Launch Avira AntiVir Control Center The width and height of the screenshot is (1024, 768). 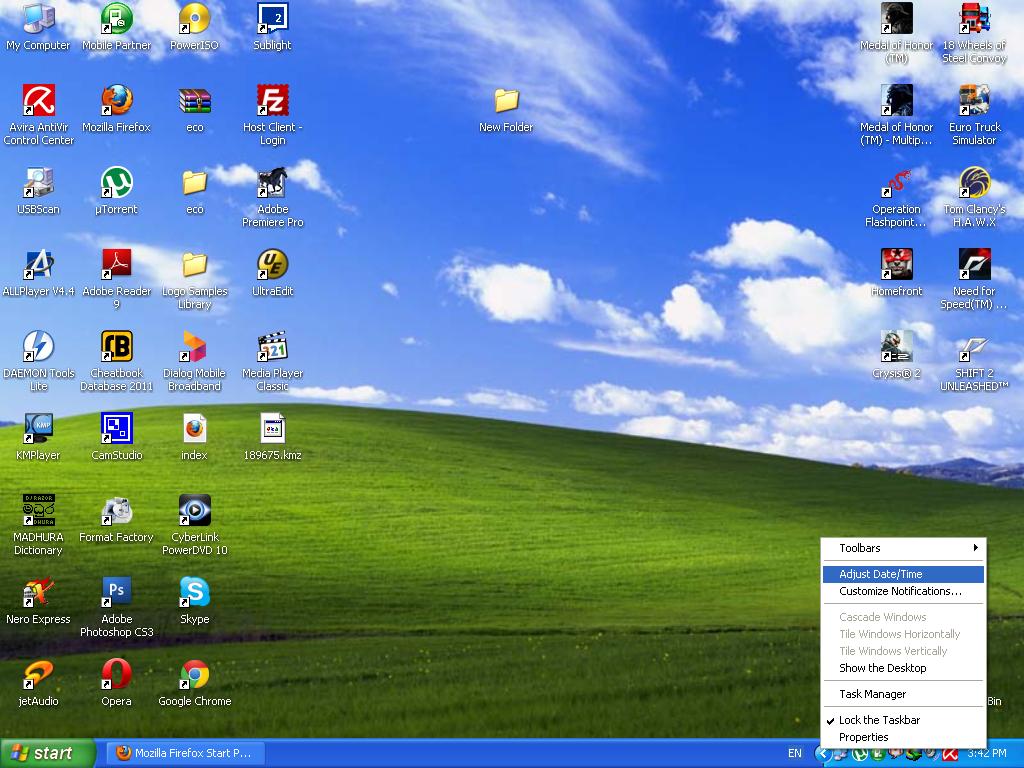[38, 115]
